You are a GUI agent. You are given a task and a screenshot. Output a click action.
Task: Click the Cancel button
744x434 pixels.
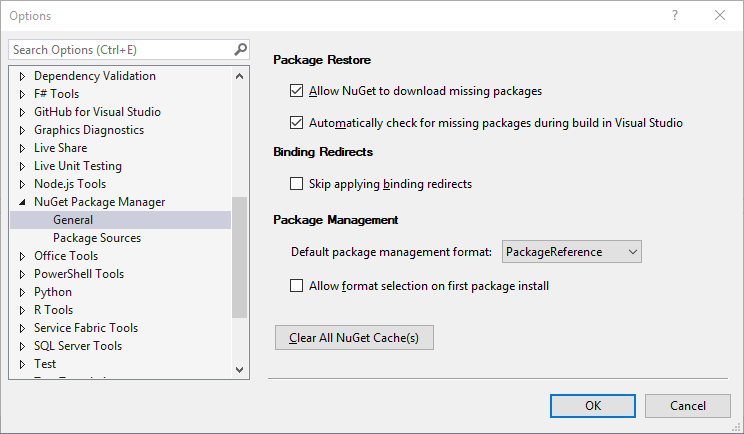(688, 406)
